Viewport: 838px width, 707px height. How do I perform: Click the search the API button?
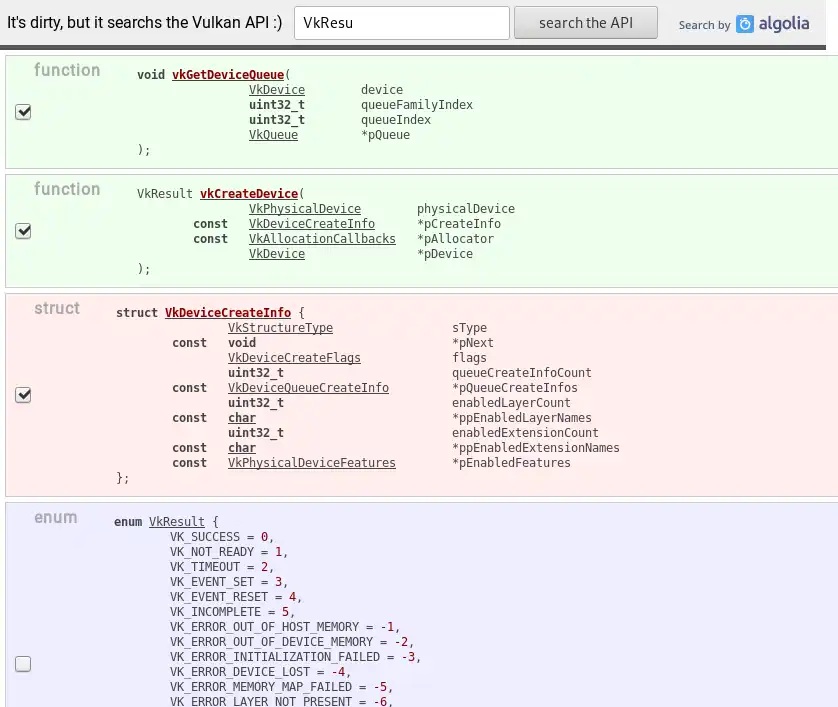tap(586, 23)
